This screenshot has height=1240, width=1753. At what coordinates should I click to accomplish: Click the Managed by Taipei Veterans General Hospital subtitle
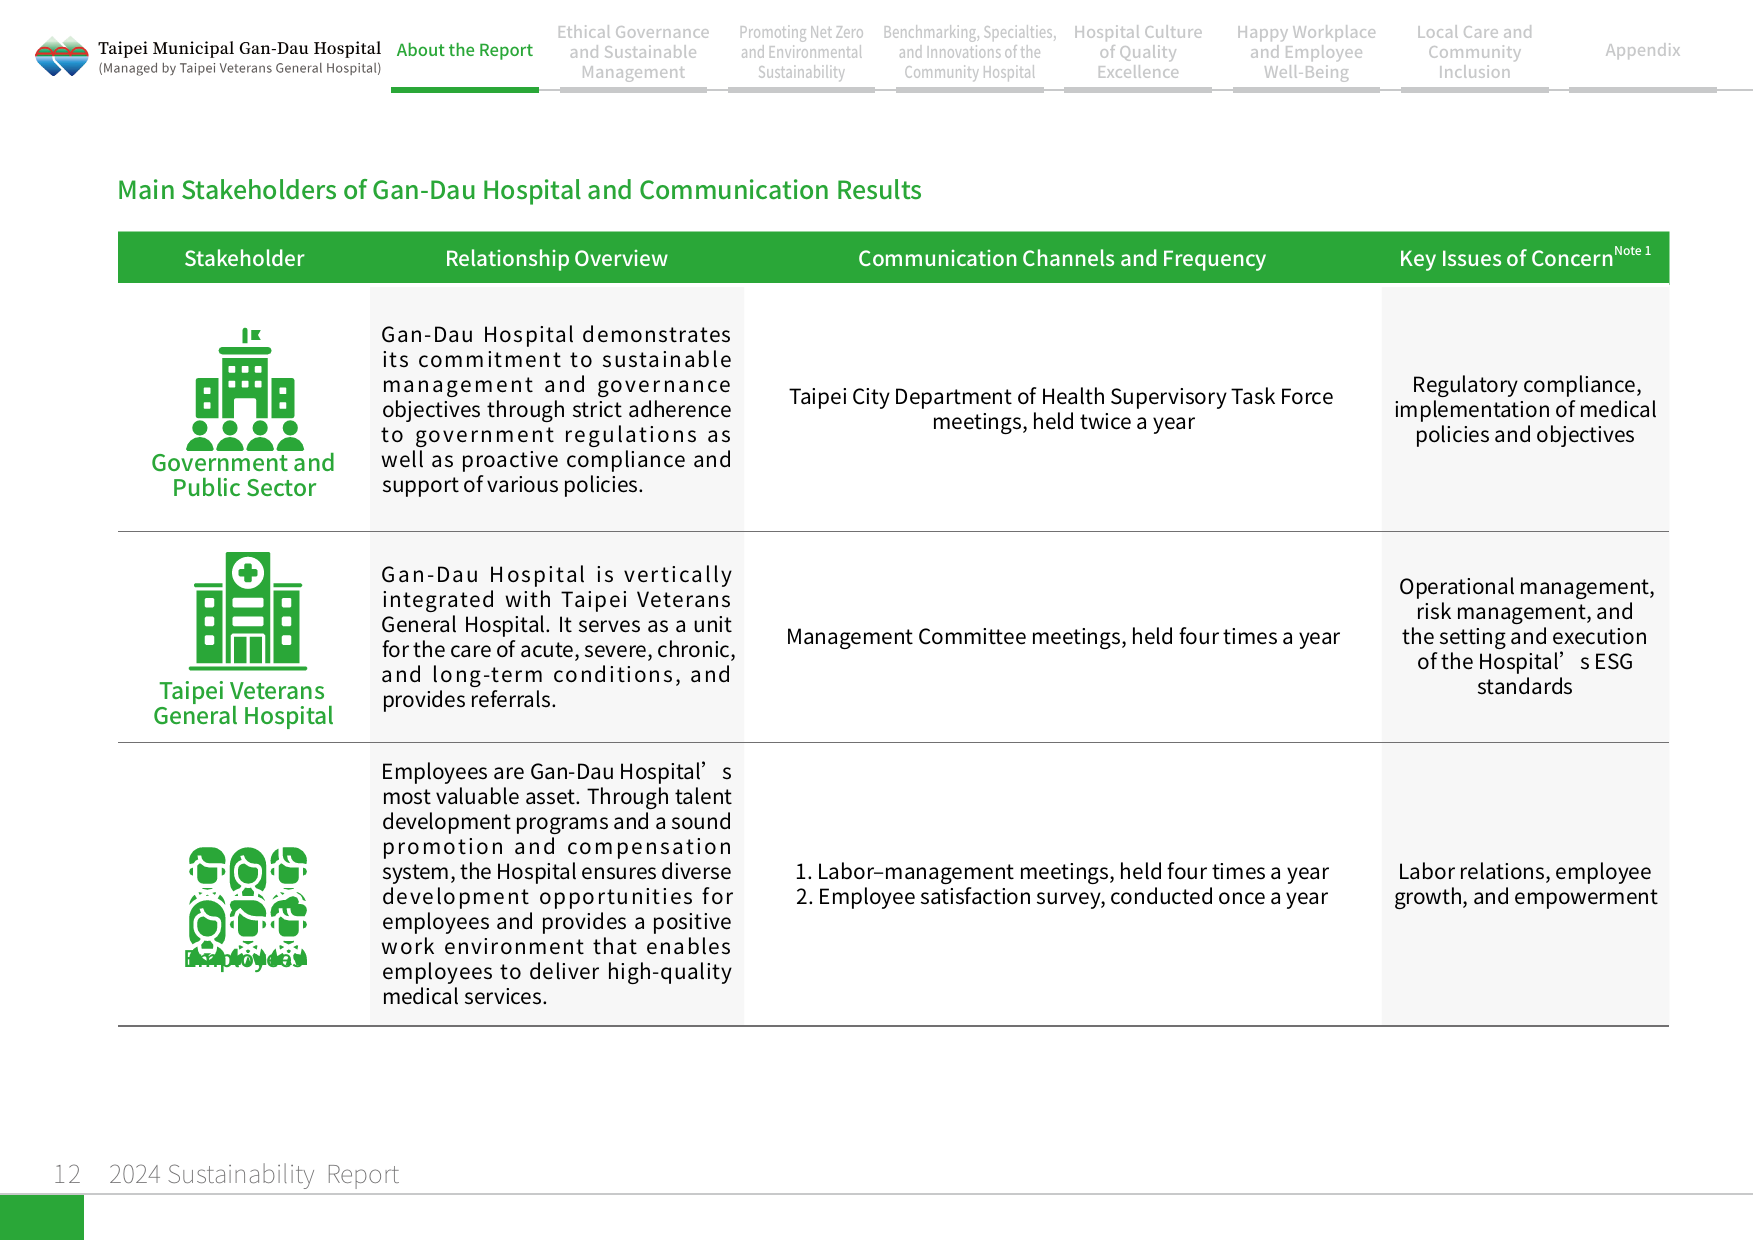[x=240, y=68]
